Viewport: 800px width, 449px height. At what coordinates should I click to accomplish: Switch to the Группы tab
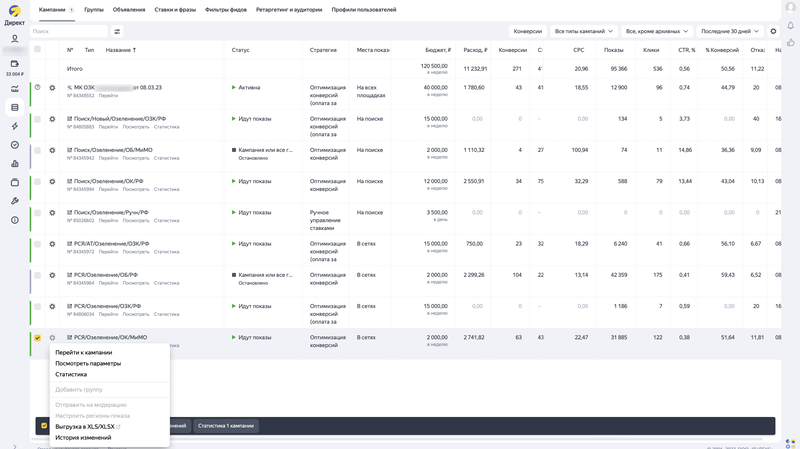pyautogui.click(x=94, y=10)
